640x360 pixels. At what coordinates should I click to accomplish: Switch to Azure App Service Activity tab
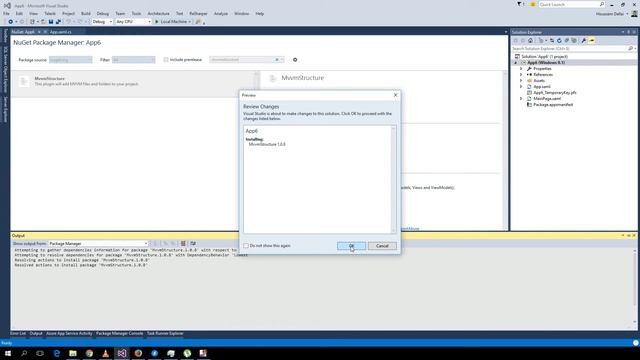[x=69, y=333]
